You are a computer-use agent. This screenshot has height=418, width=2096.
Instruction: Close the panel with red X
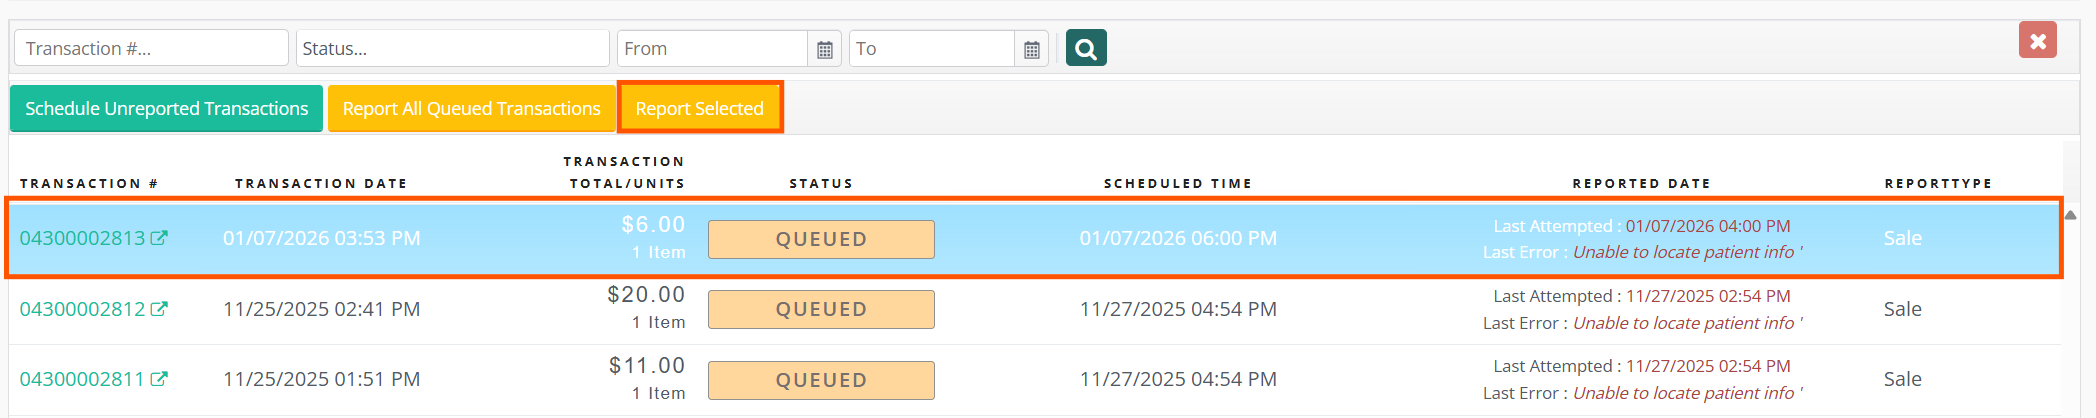click(x=2037, y=41)
